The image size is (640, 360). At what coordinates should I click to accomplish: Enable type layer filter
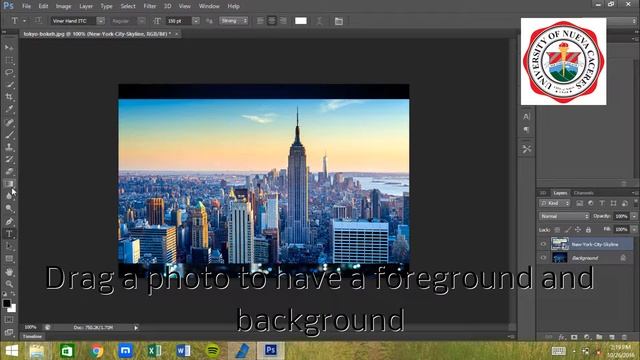tap(602, 203)
